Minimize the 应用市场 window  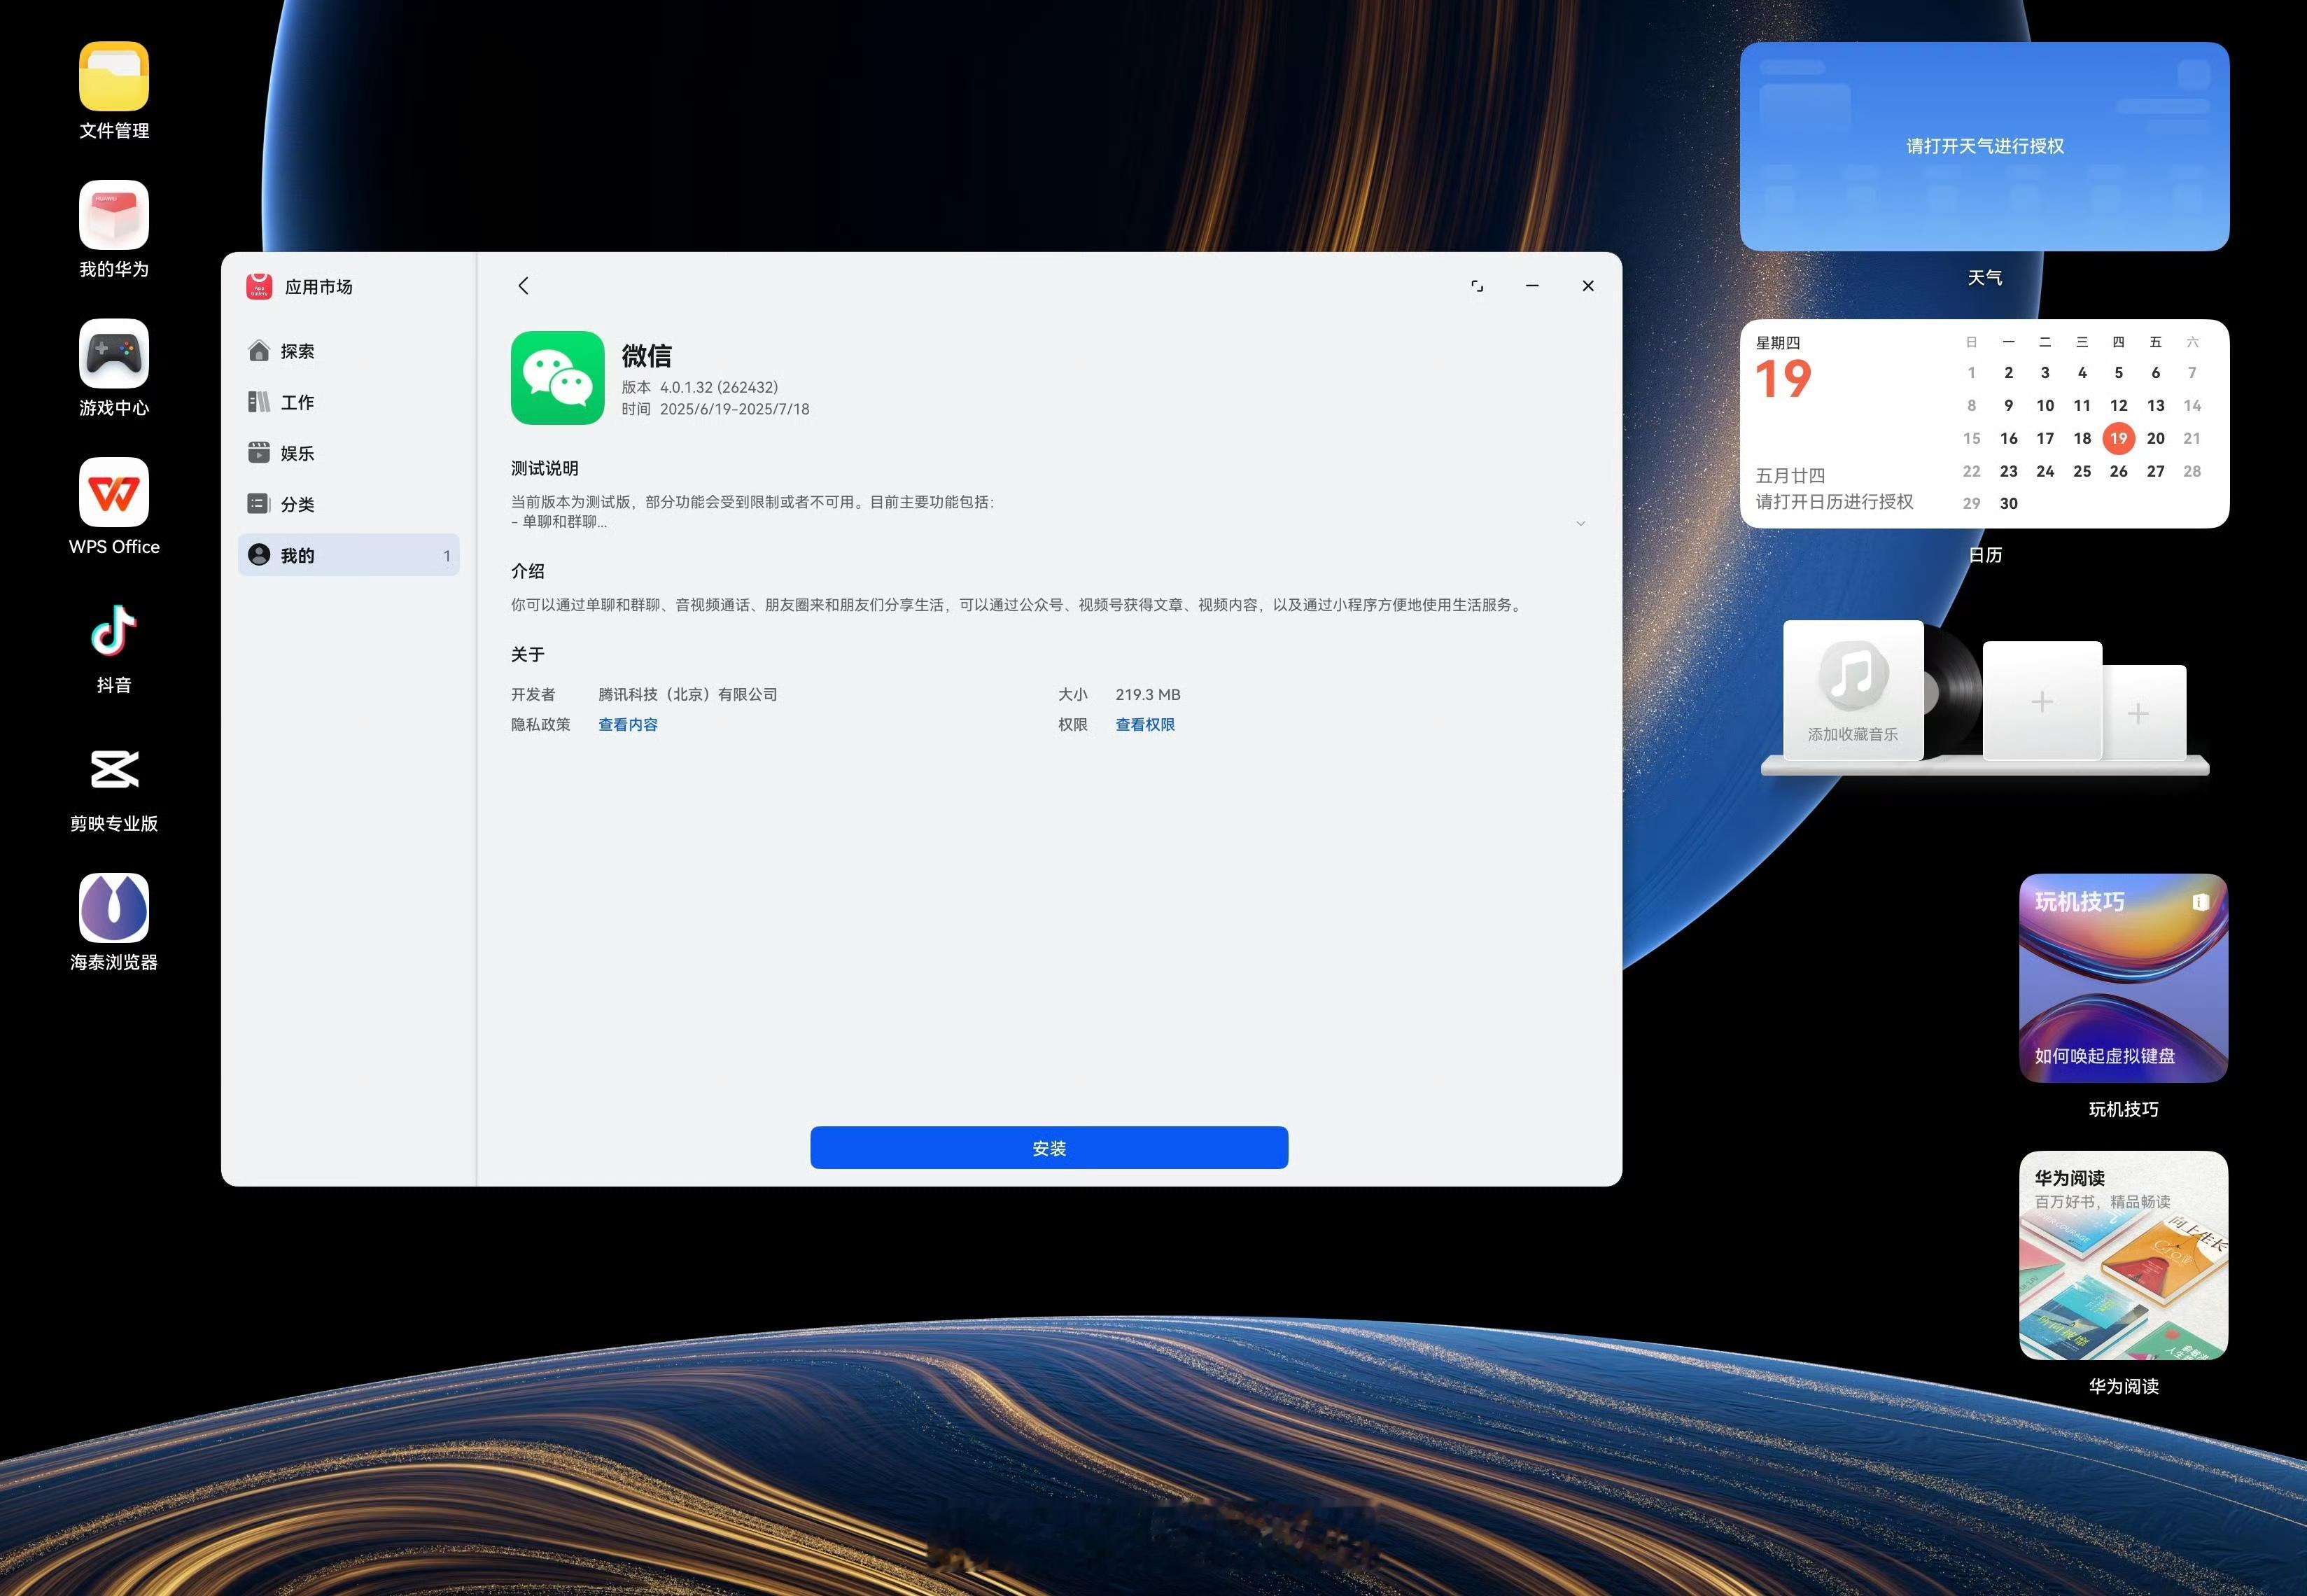(x=1532, y=286)
